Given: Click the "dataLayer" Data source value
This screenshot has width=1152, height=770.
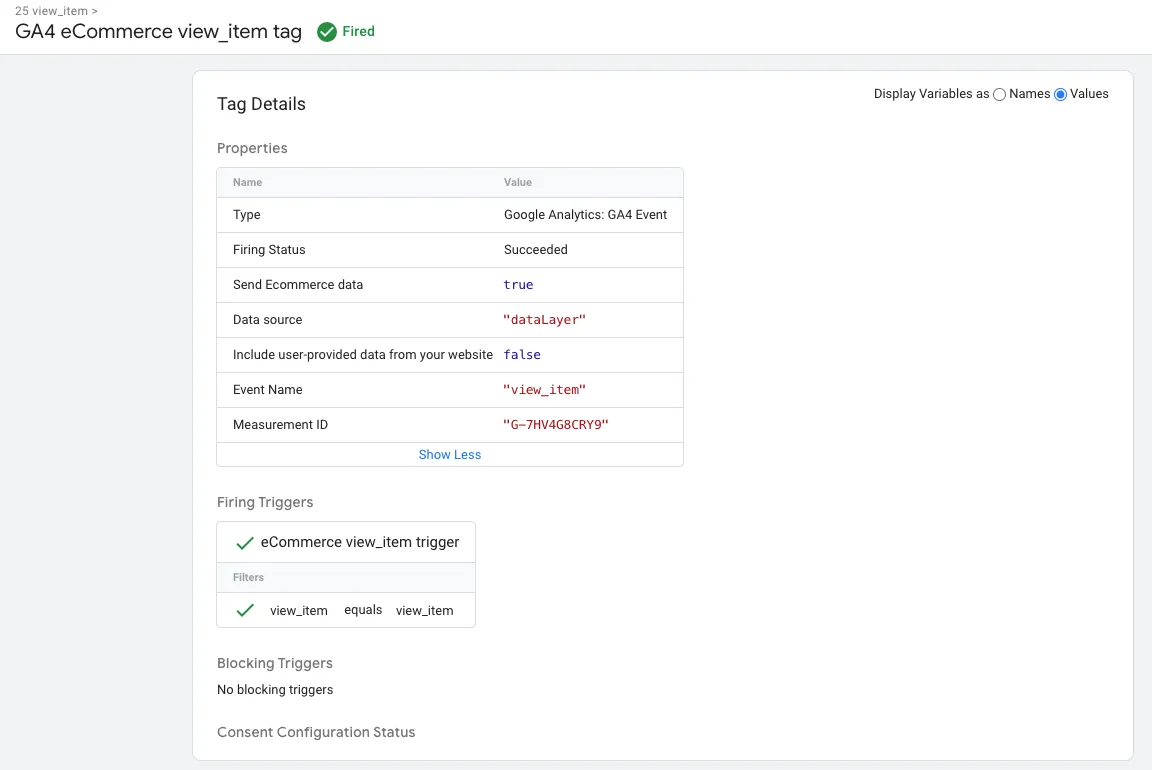Looking at the screenshot, I should (x=544, y=320).
